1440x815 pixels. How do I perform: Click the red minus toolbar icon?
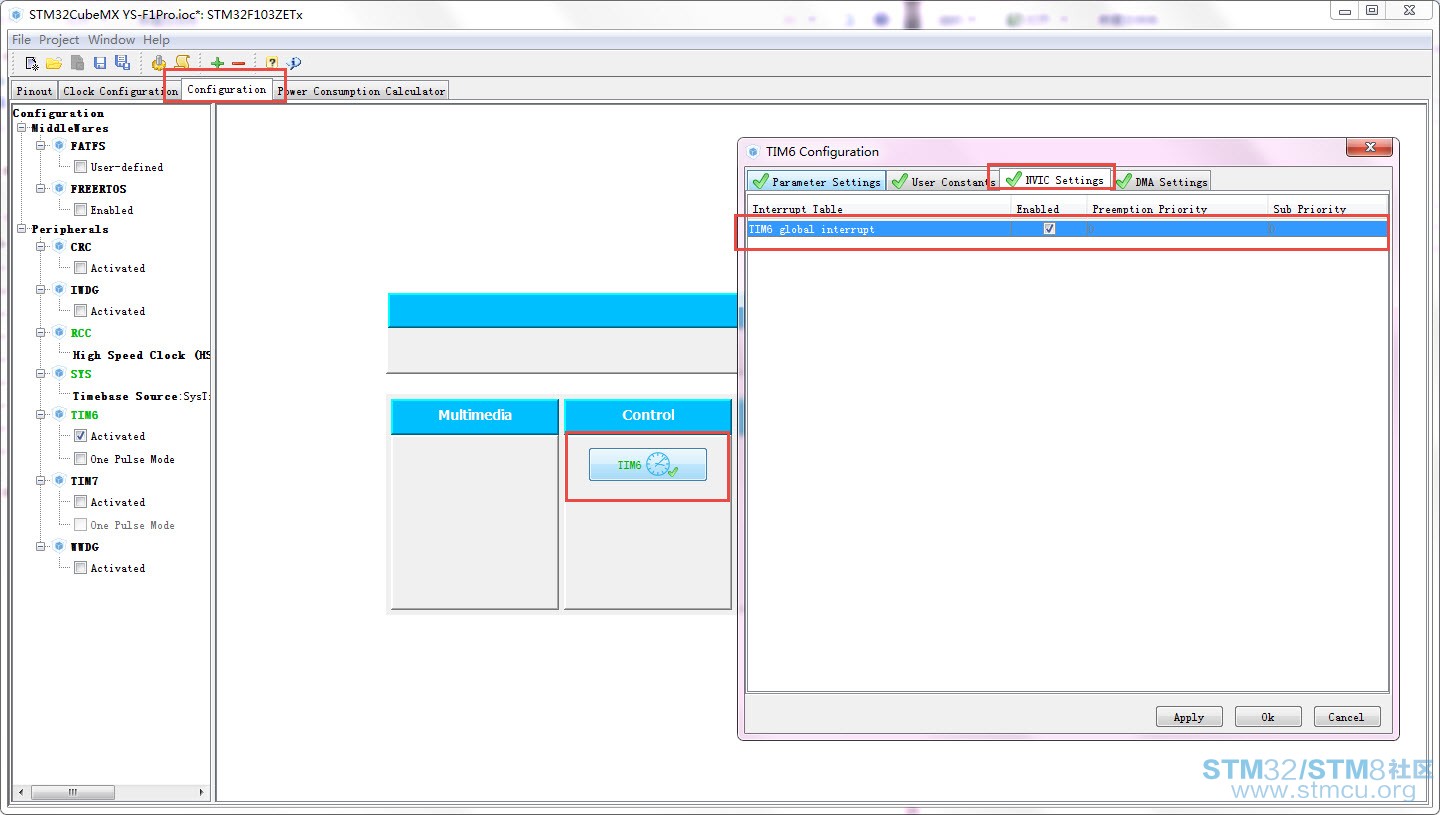[x=238, y=64]
